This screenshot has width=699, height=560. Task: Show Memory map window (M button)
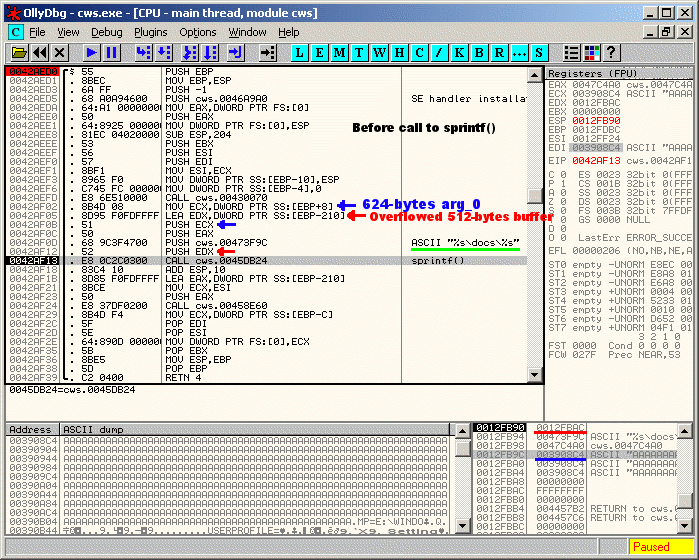click(339, 53)
